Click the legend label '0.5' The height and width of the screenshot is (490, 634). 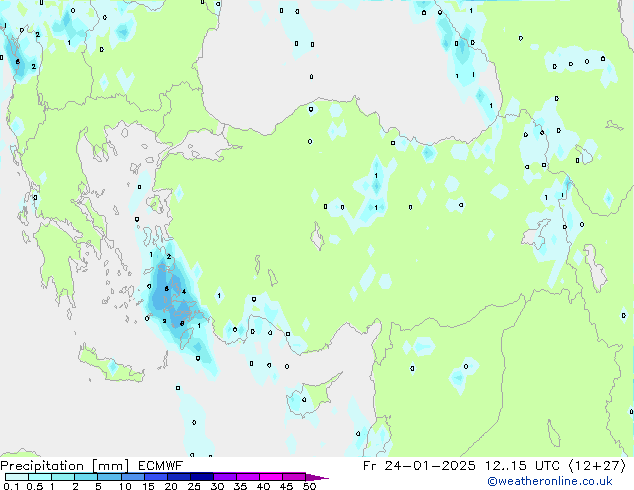tap(34, 486)
